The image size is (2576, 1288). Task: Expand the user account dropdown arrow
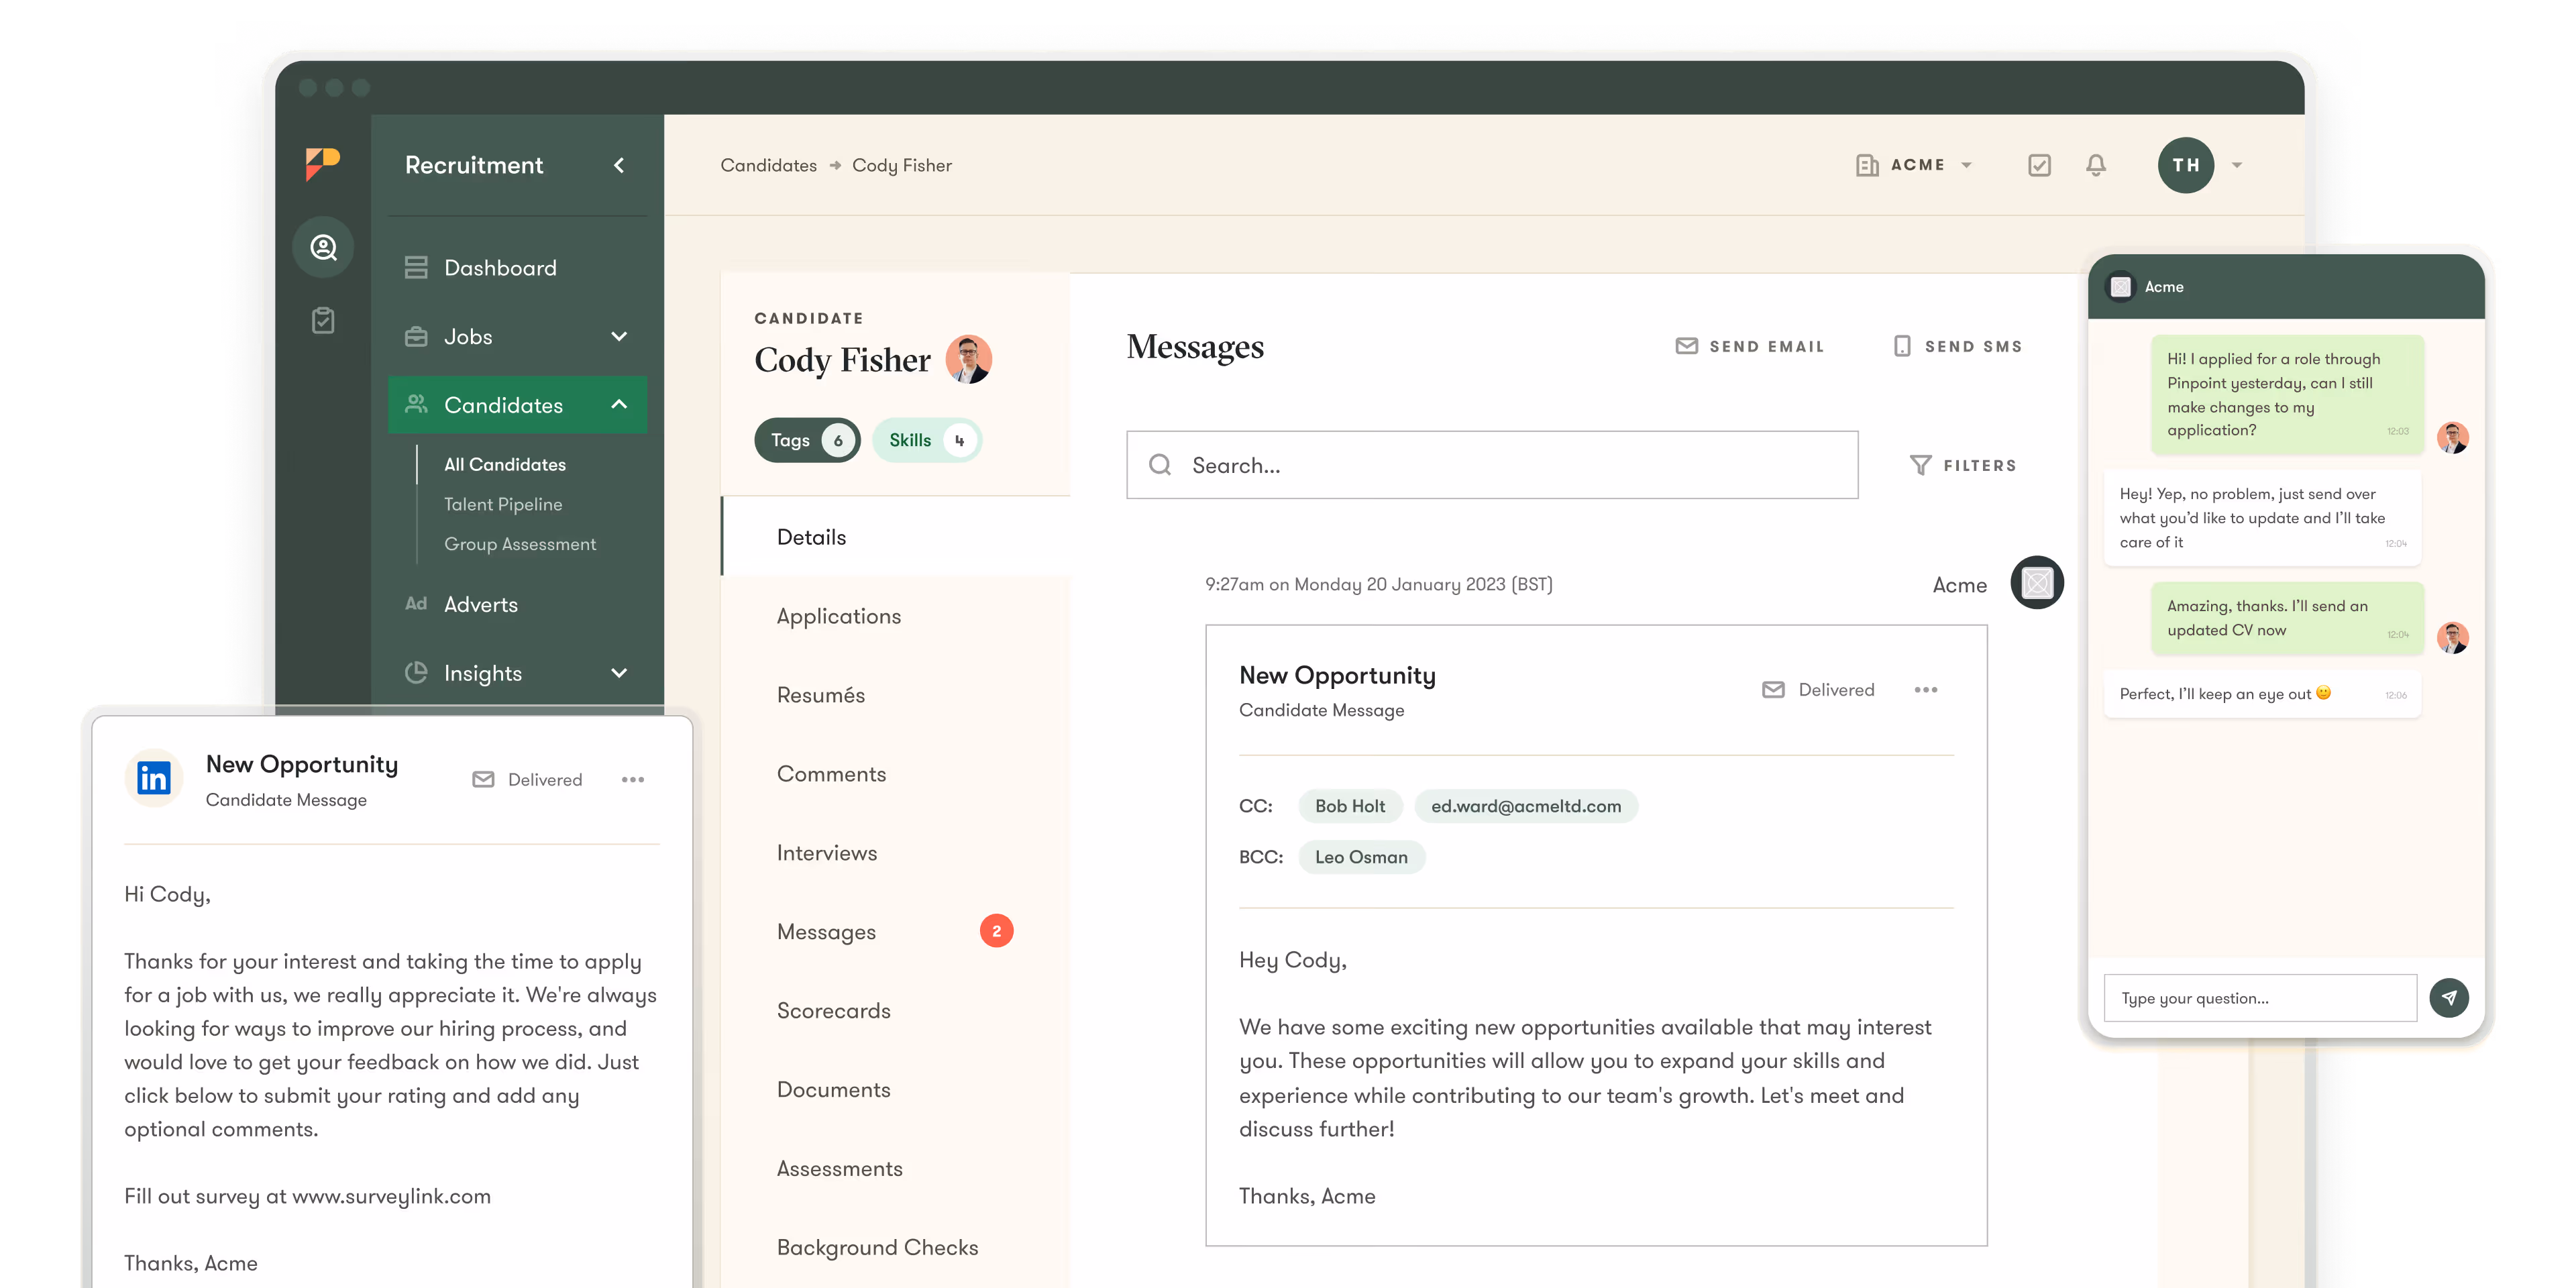click(x=2237, y=165)
